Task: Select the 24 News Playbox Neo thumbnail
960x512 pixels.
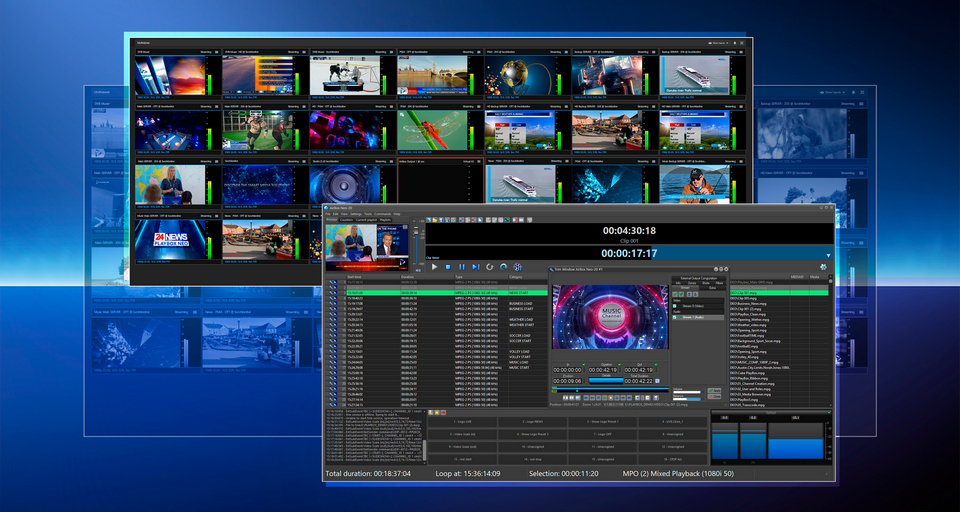Action: [170, 239]
